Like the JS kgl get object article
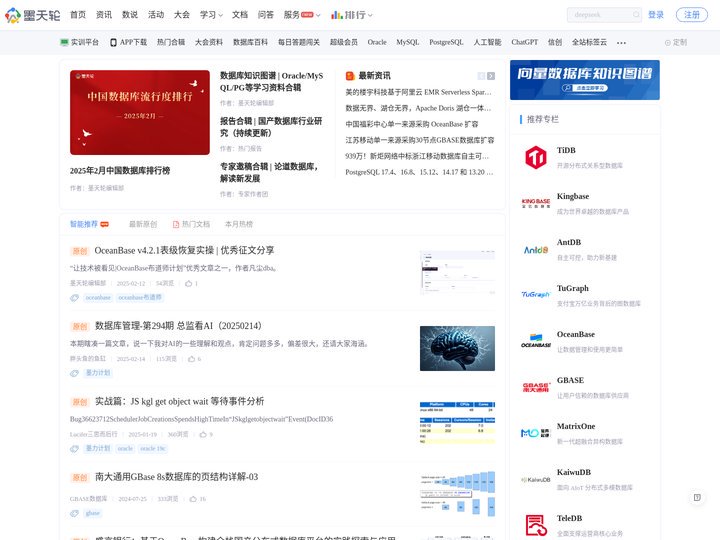Viewport: 720px width, 540px height. (x=203, y=434)
